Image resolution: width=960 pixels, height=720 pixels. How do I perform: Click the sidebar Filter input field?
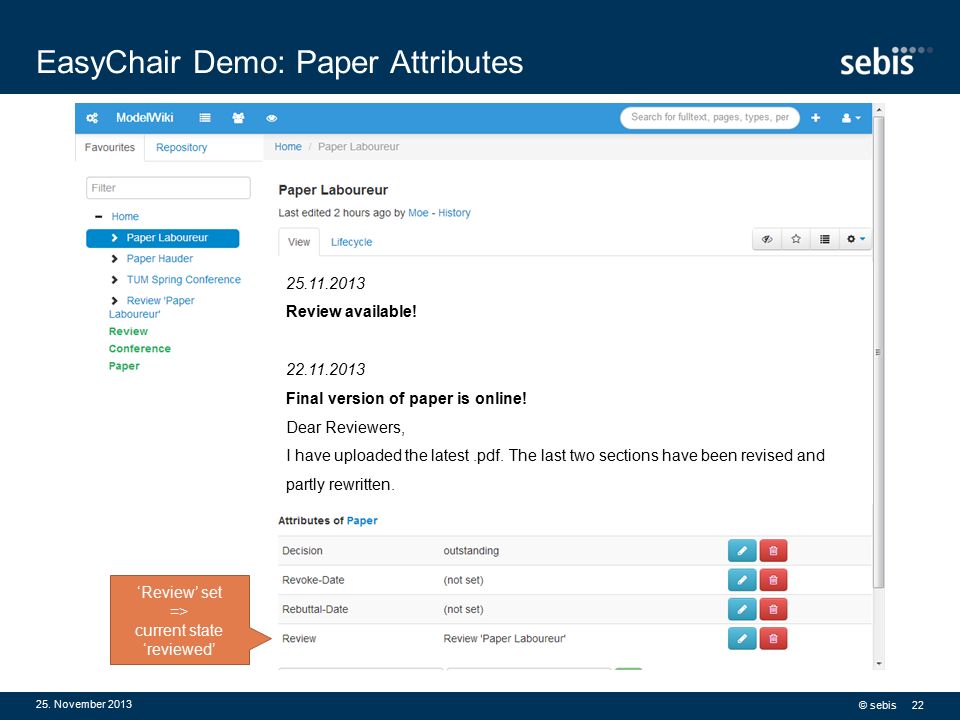tap(168, 188)
